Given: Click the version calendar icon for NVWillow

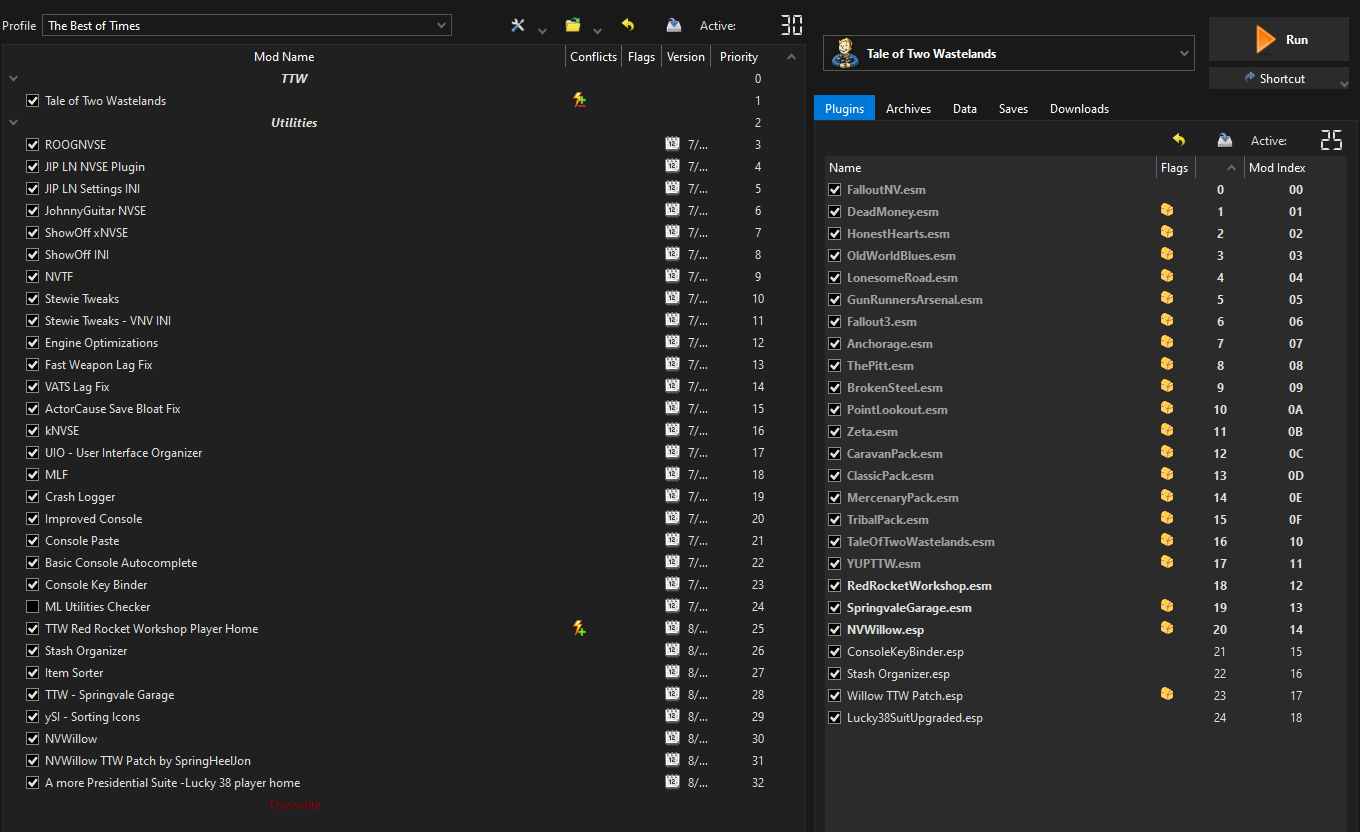Looking at the screenshot, I should click(672, 738).
